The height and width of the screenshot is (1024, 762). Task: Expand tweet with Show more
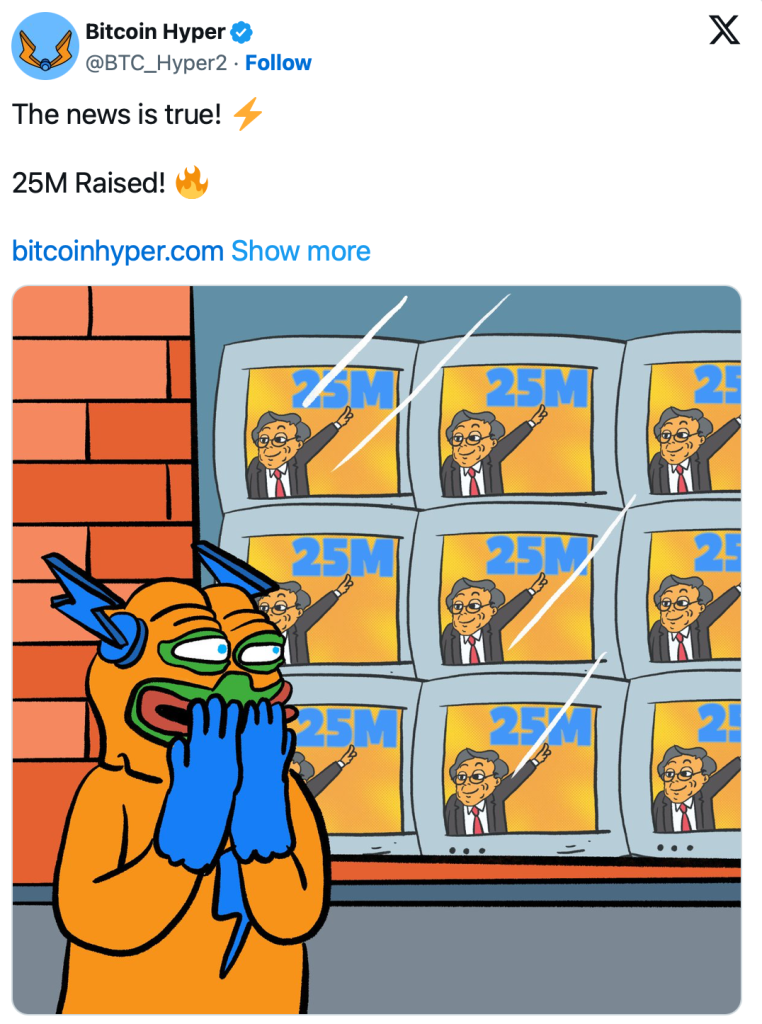(301, 251)
